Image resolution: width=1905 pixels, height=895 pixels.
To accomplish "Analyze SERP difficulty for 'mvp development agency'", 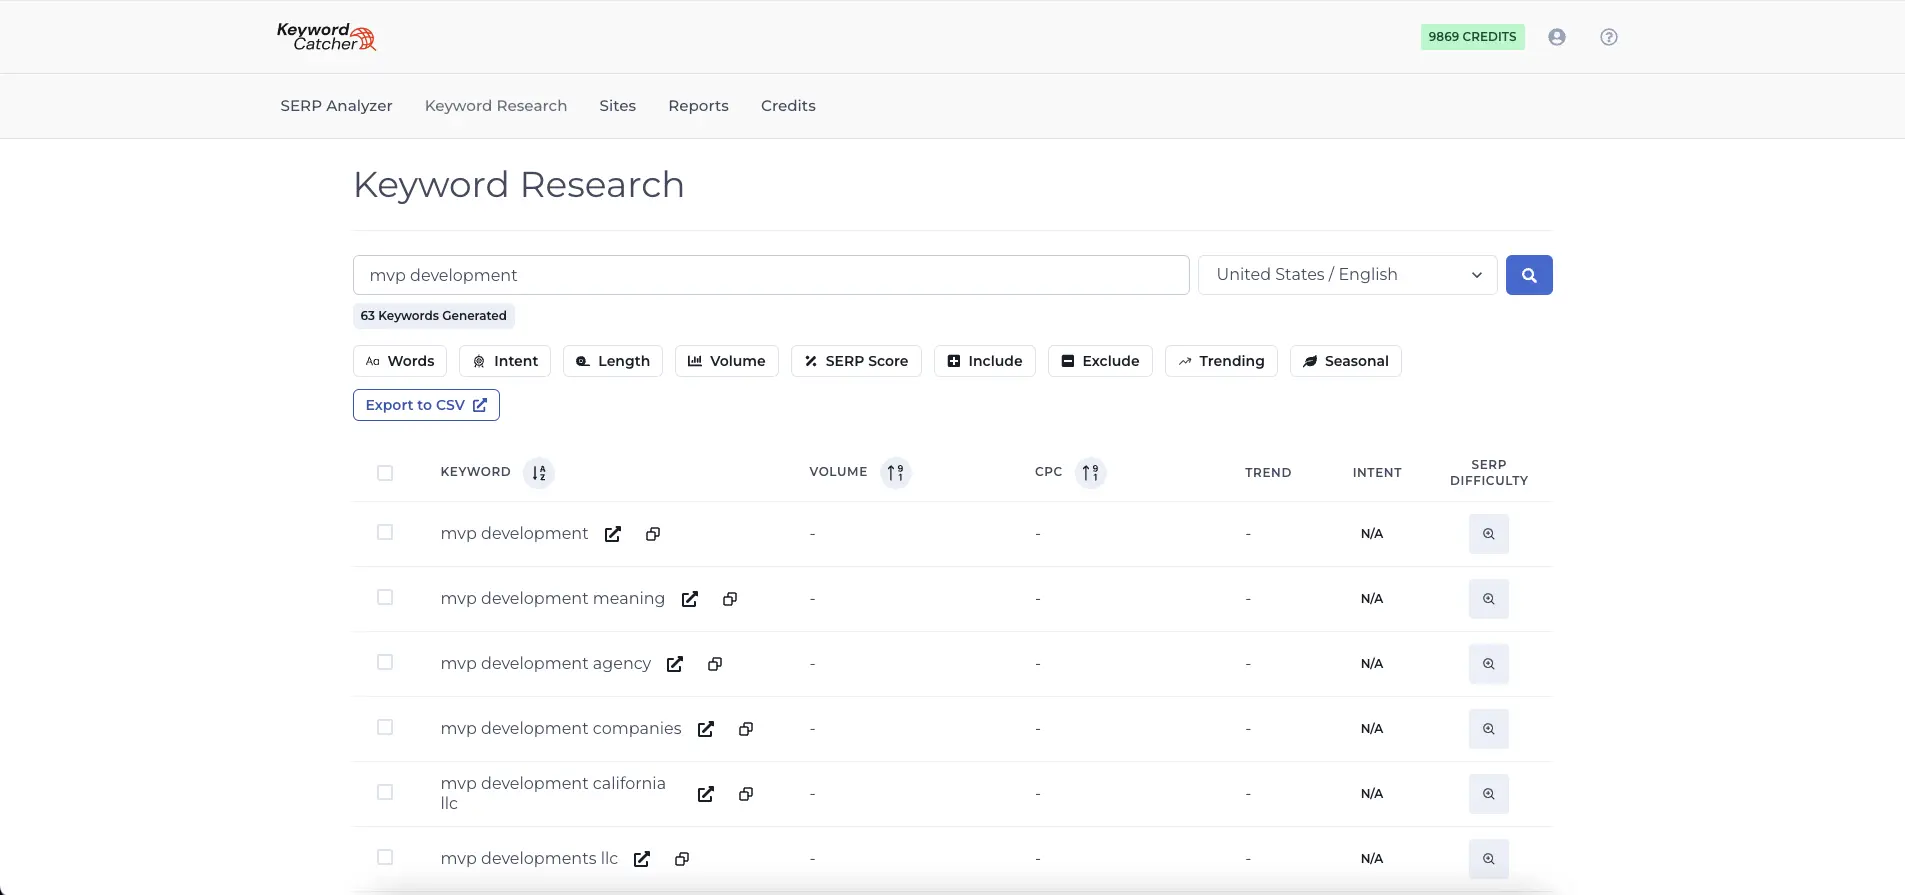I will (1489, 664).
